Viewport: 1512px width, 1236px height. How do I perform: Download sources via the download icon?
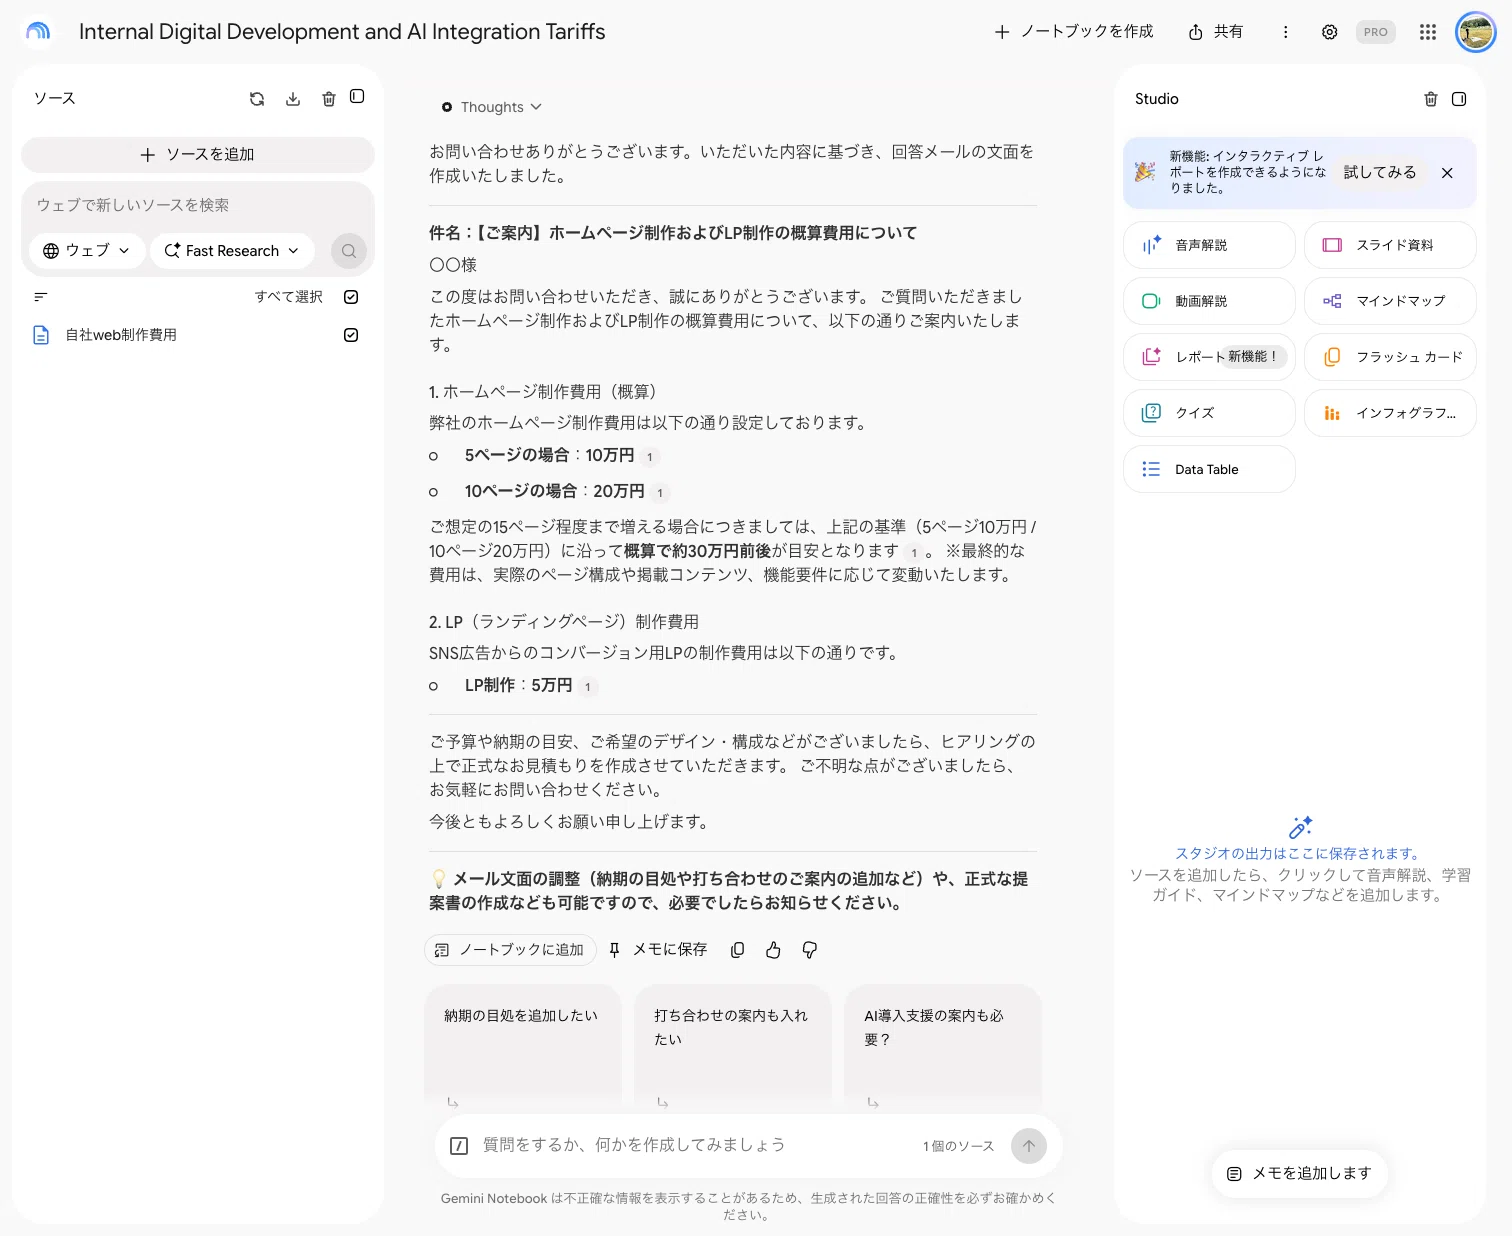(293, 98)
